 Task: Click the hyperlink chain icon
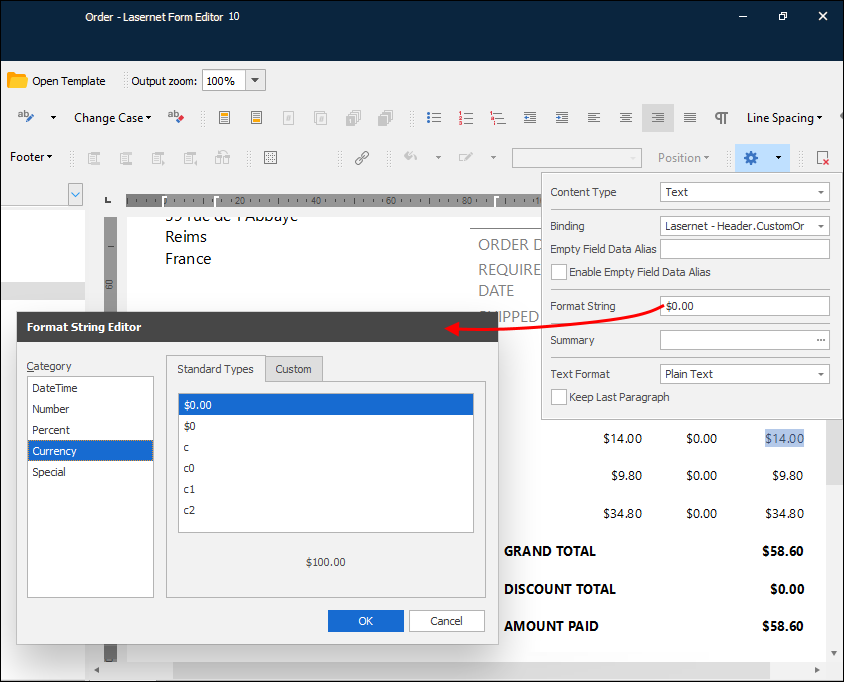click(362, 158)
